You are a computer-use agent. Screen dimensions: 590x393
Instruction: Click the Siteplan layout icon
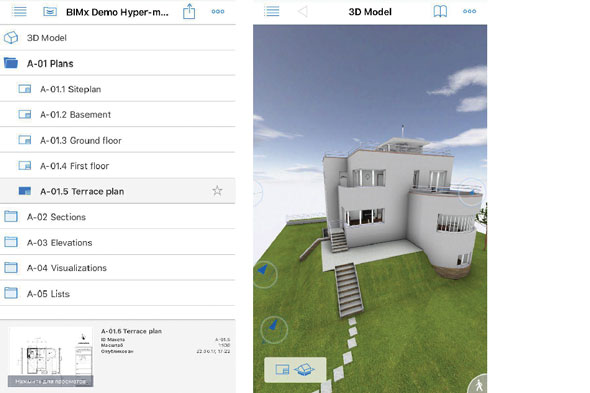tap(25, 89)
